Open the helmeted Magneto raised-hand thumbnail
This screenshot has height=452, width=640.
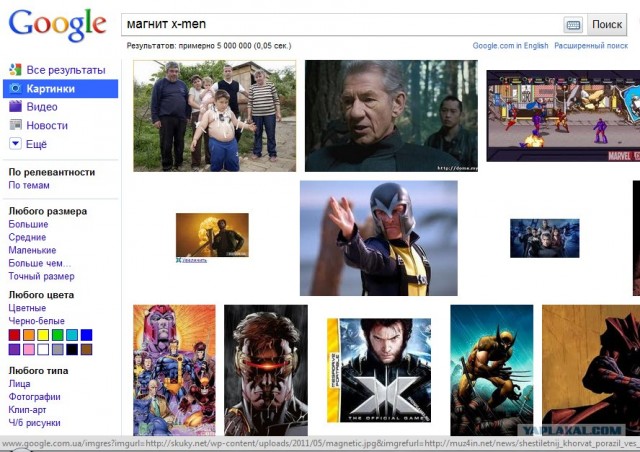[x=379, y=238]
